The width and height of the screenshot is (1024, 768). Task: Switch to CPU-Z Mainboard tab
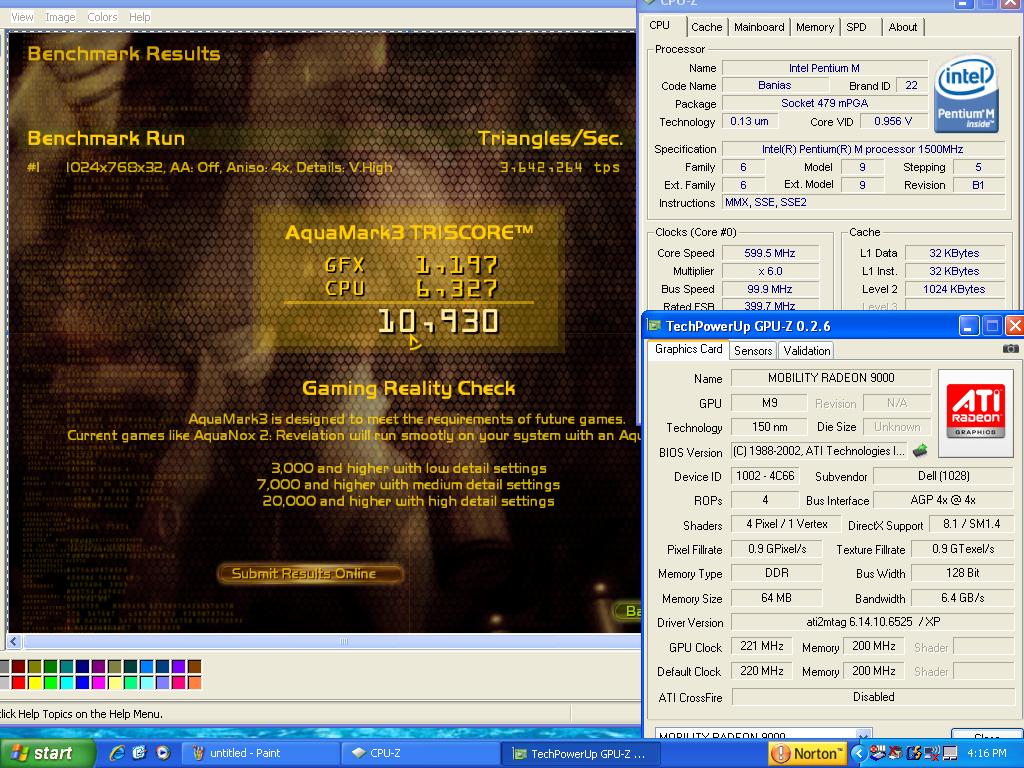[x=759, y=27]
